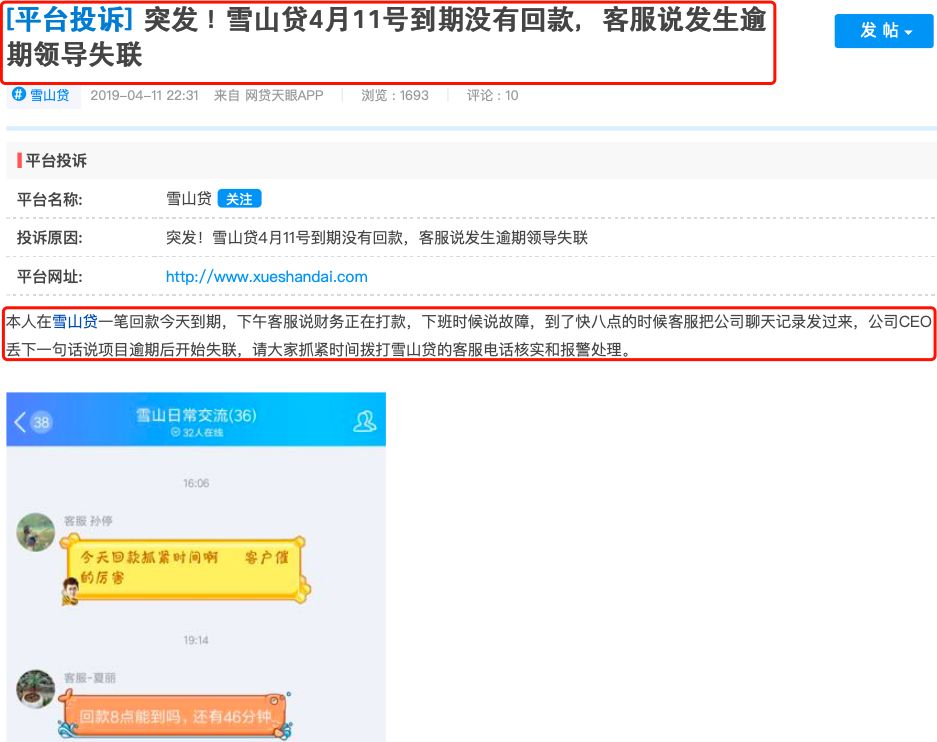Click the 雪山贷 hashtag tag
This screenshot has height=742, width=937.
[x=43, y=95]
